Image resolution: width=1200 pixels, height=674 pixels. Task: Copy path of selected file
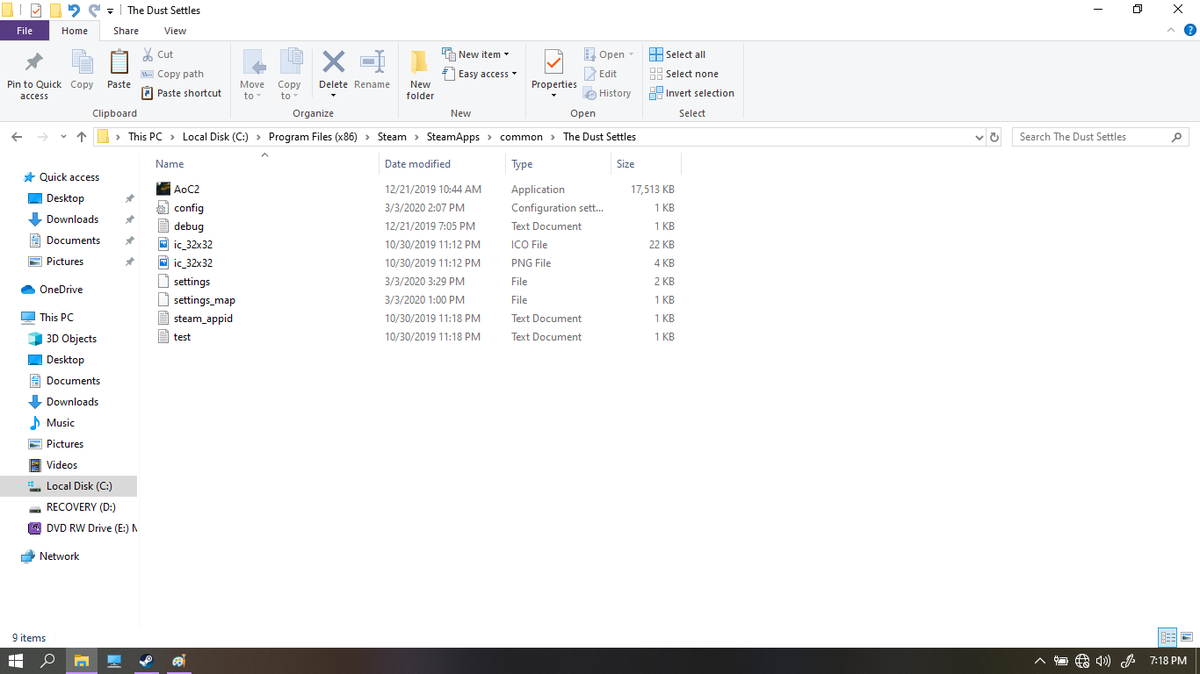[172, 74]
